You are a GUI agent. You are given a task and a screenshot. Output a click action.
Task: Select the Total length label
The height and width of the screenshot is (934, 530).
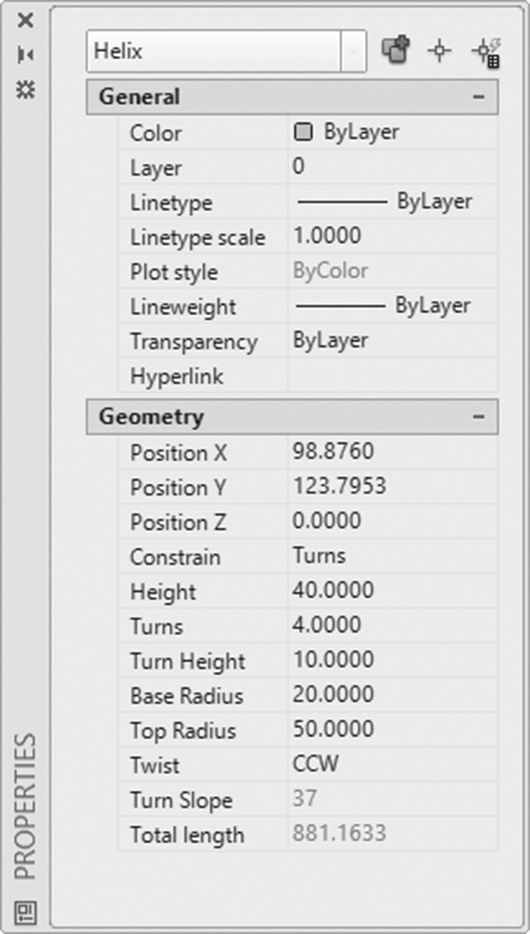(188, 835)
